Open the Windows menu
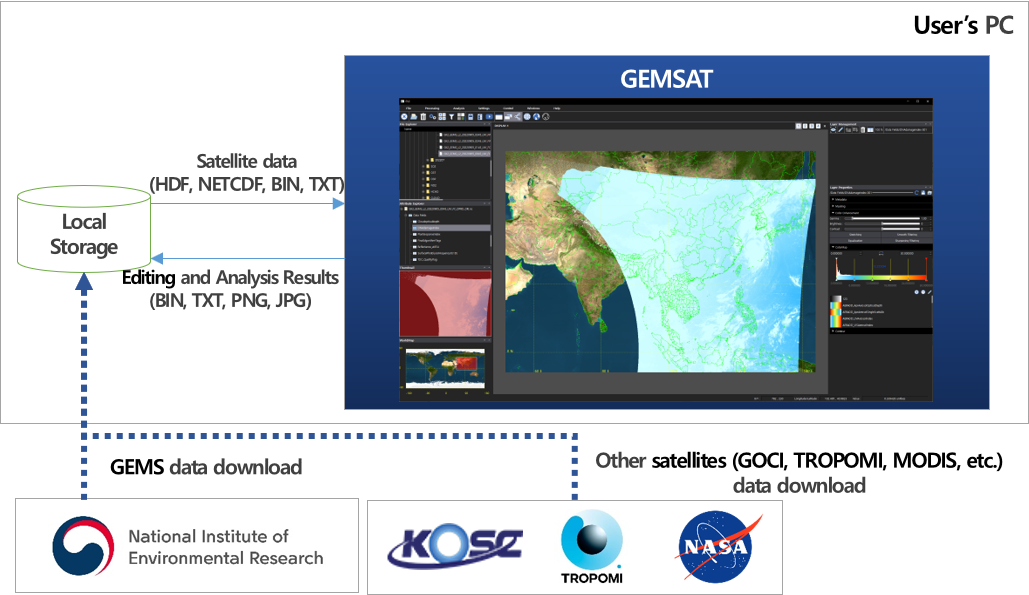Viewport: 1029px width, 595px height. (534, 108)
